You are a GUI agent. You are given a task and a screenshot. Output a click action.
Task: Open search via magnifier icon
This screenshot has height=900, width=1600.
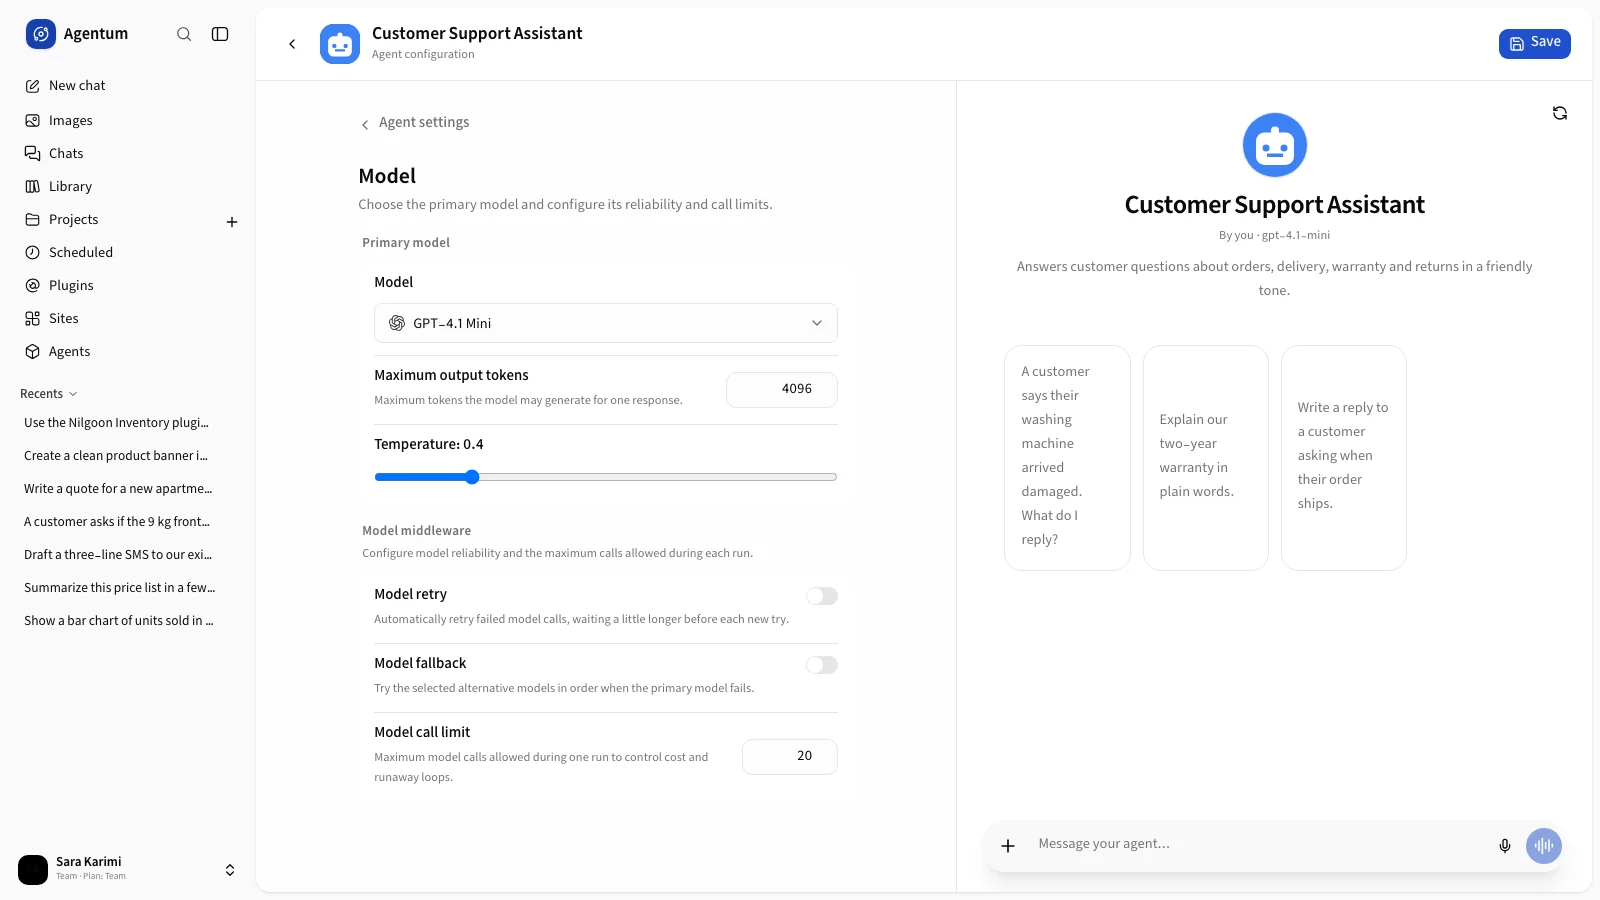(x=184, y=34)
